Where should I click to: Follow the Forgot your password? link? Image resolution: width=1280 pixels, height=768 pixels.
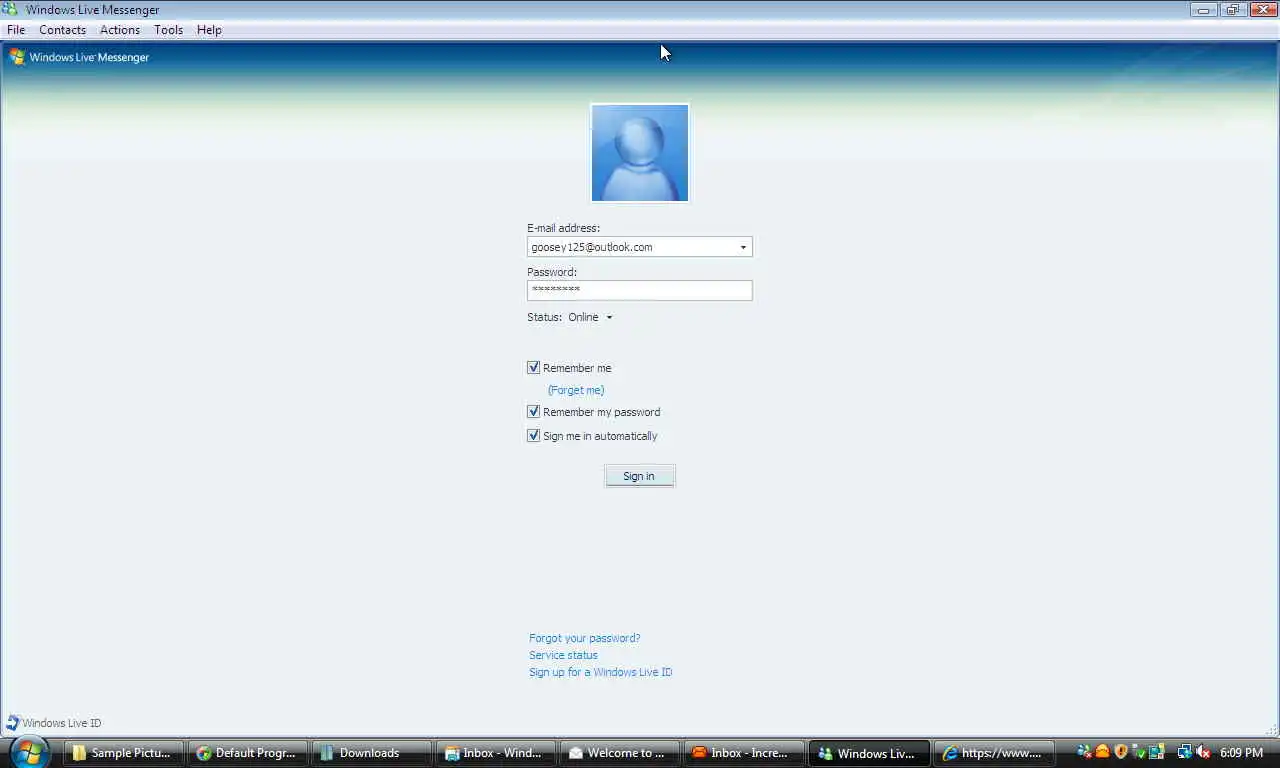[x=585, y=638]
